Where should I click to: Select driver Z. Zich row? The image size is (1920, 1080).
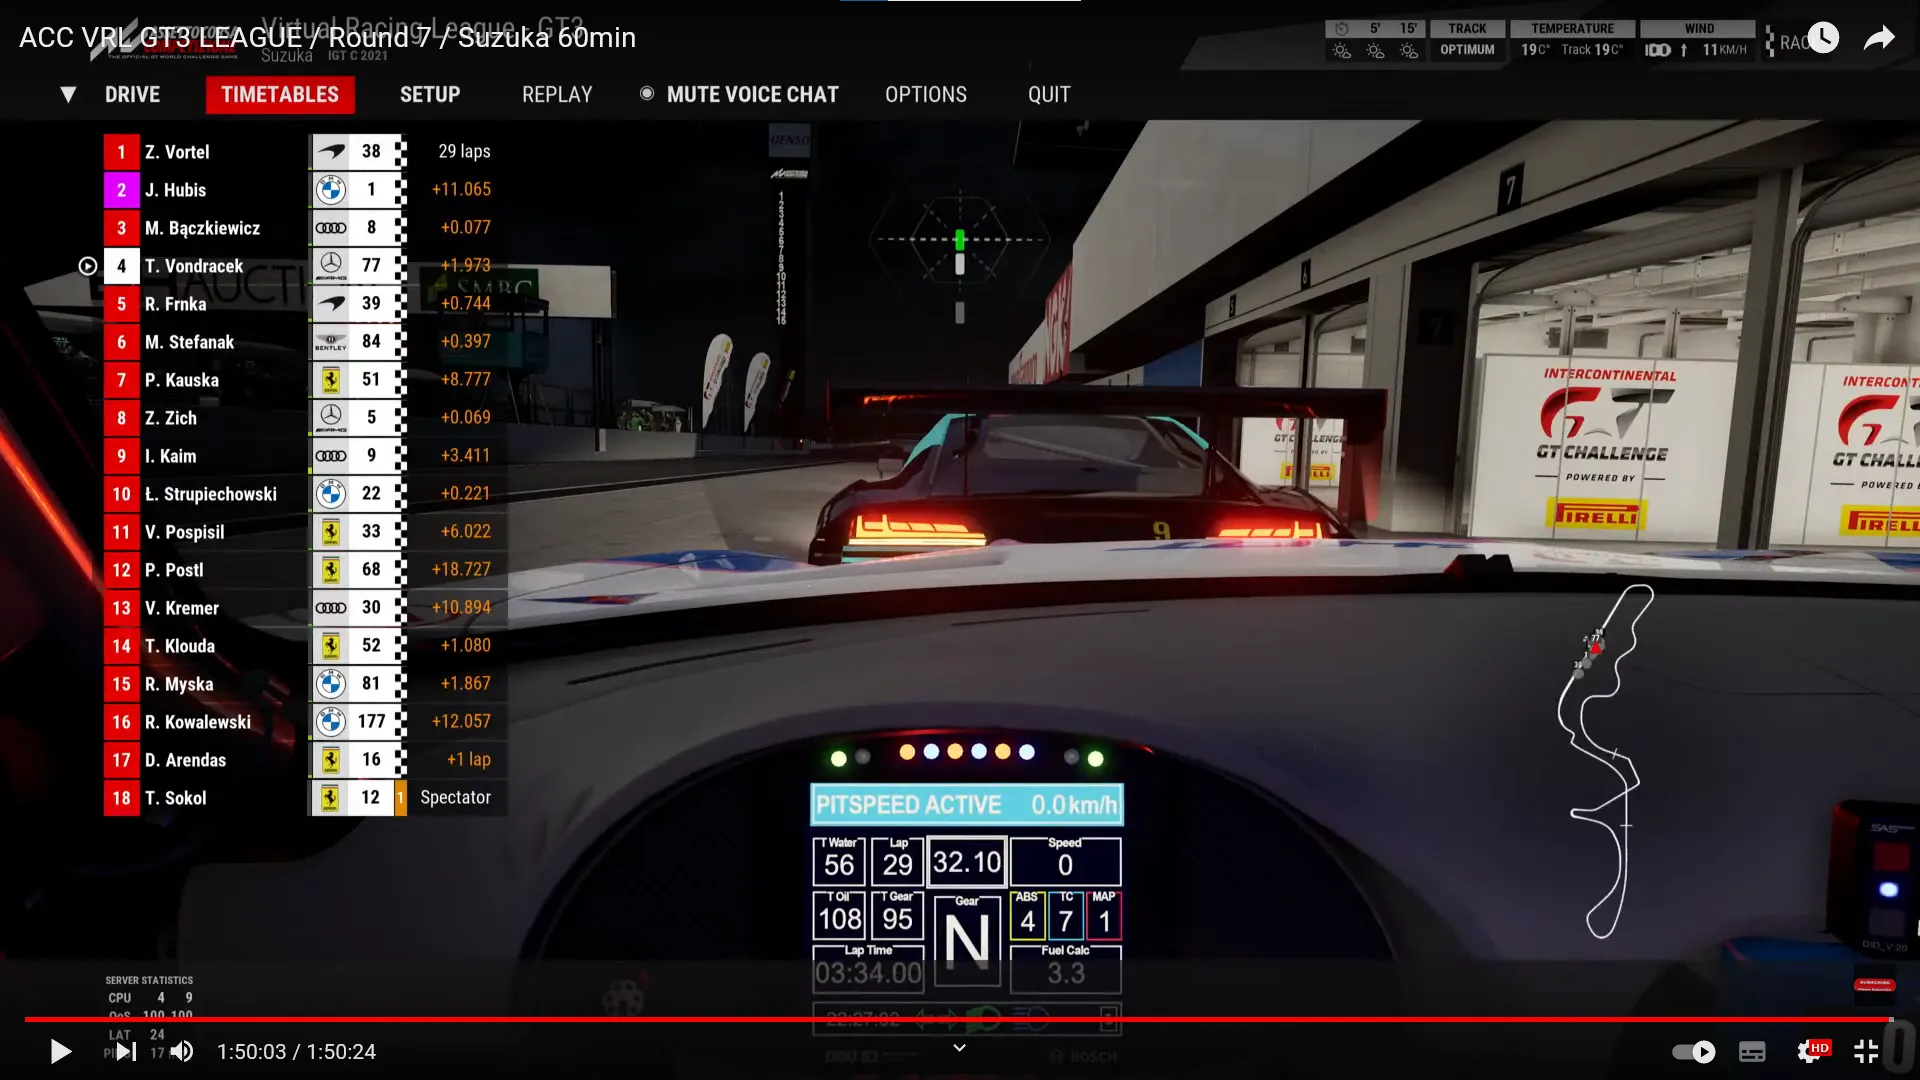point(305,418)
